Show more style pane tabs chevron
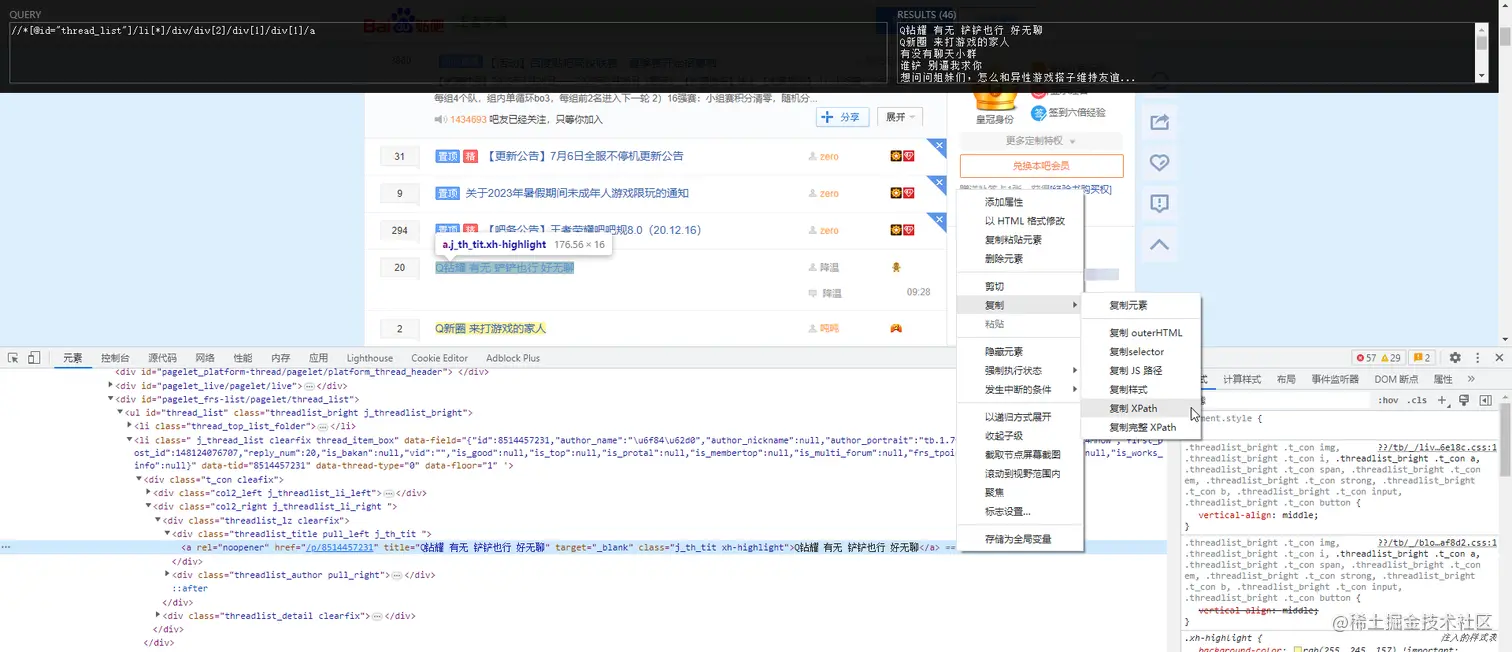 tap(1471, 379)
